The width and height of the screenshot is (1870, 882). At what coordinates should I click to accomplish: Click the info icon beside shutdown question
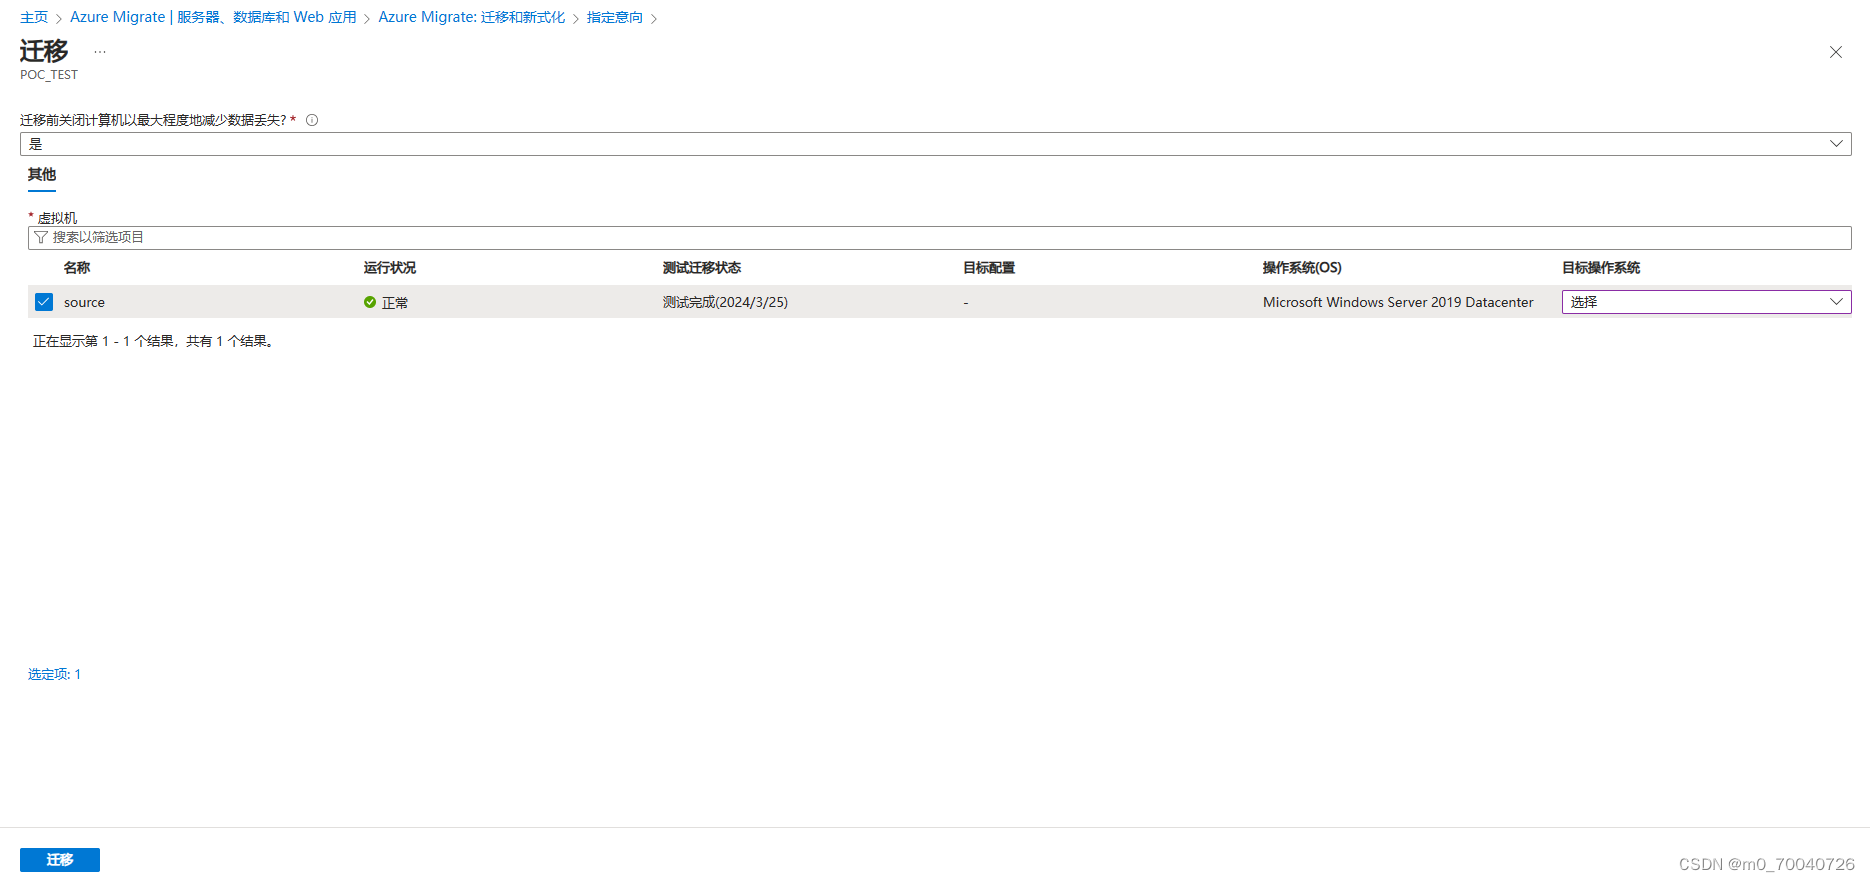312,120
